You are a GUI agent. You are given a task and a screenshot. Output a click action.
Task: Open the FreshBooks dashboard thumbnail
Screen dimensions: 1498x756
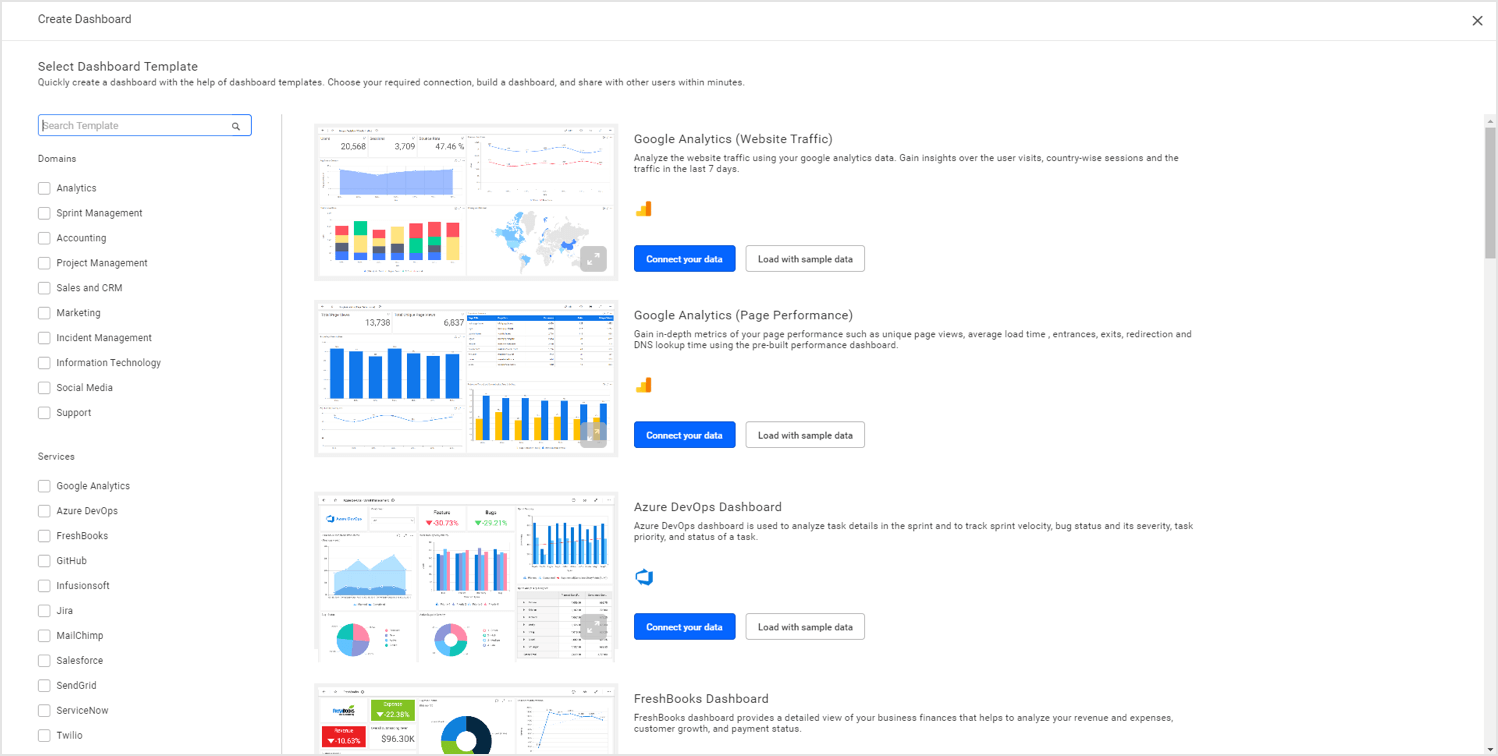tap(466, 720)
